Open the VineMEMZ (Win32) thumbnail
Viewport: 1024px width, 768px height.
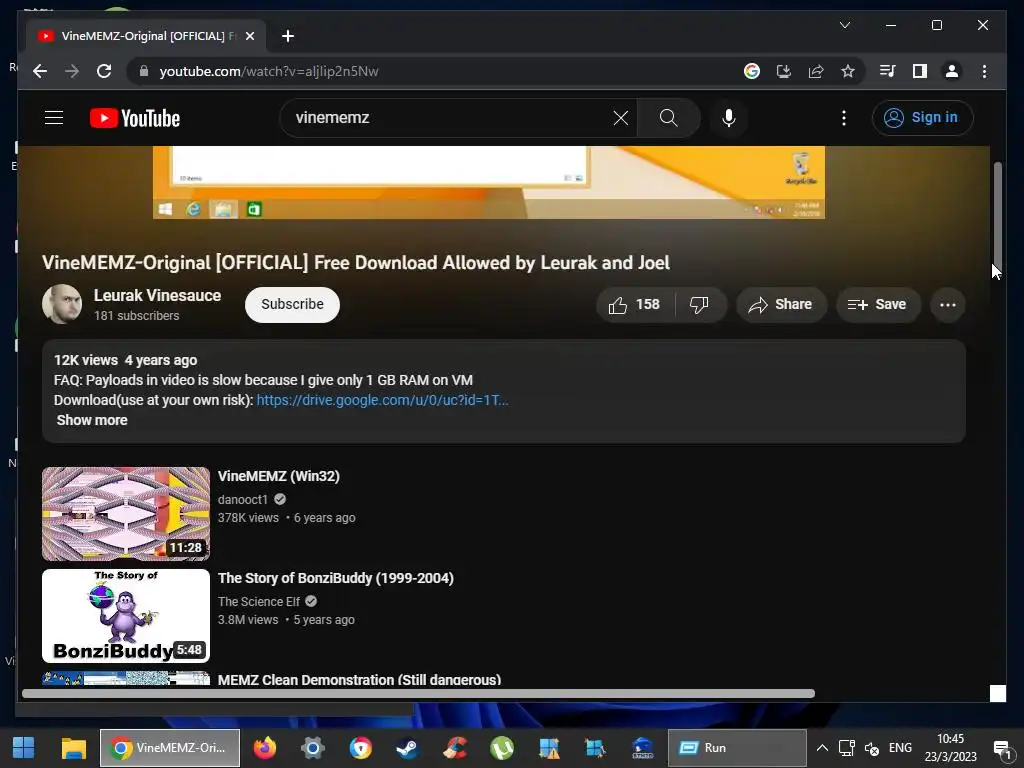(x=126, y=514)
